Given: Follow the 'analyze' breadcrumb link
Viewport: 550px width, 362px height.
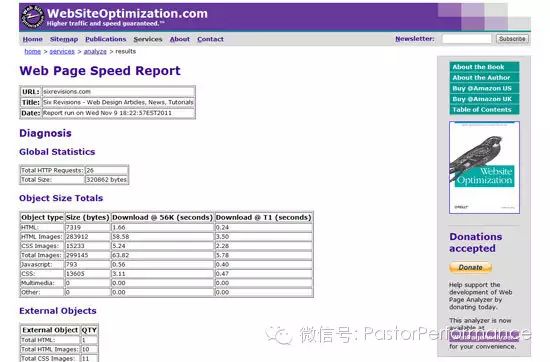Looking at the screenshot, I should click(95, 52).
